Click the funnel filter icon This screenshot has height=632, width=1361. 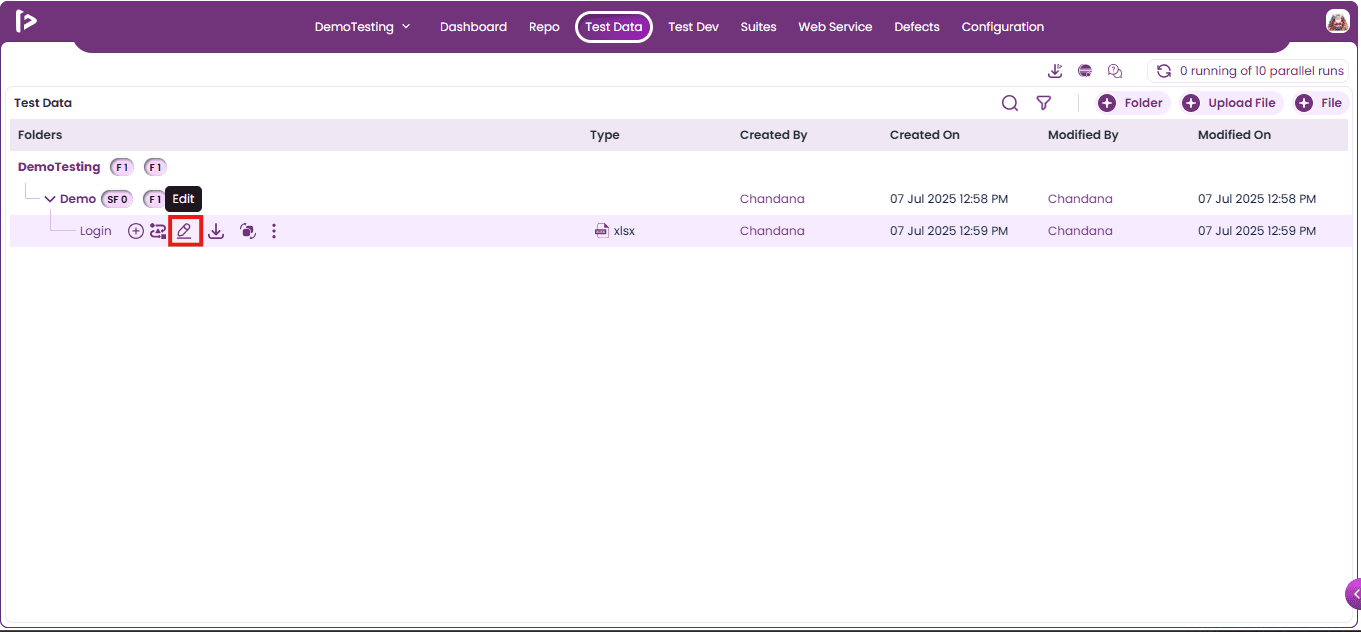click(x=1044, y=103)
